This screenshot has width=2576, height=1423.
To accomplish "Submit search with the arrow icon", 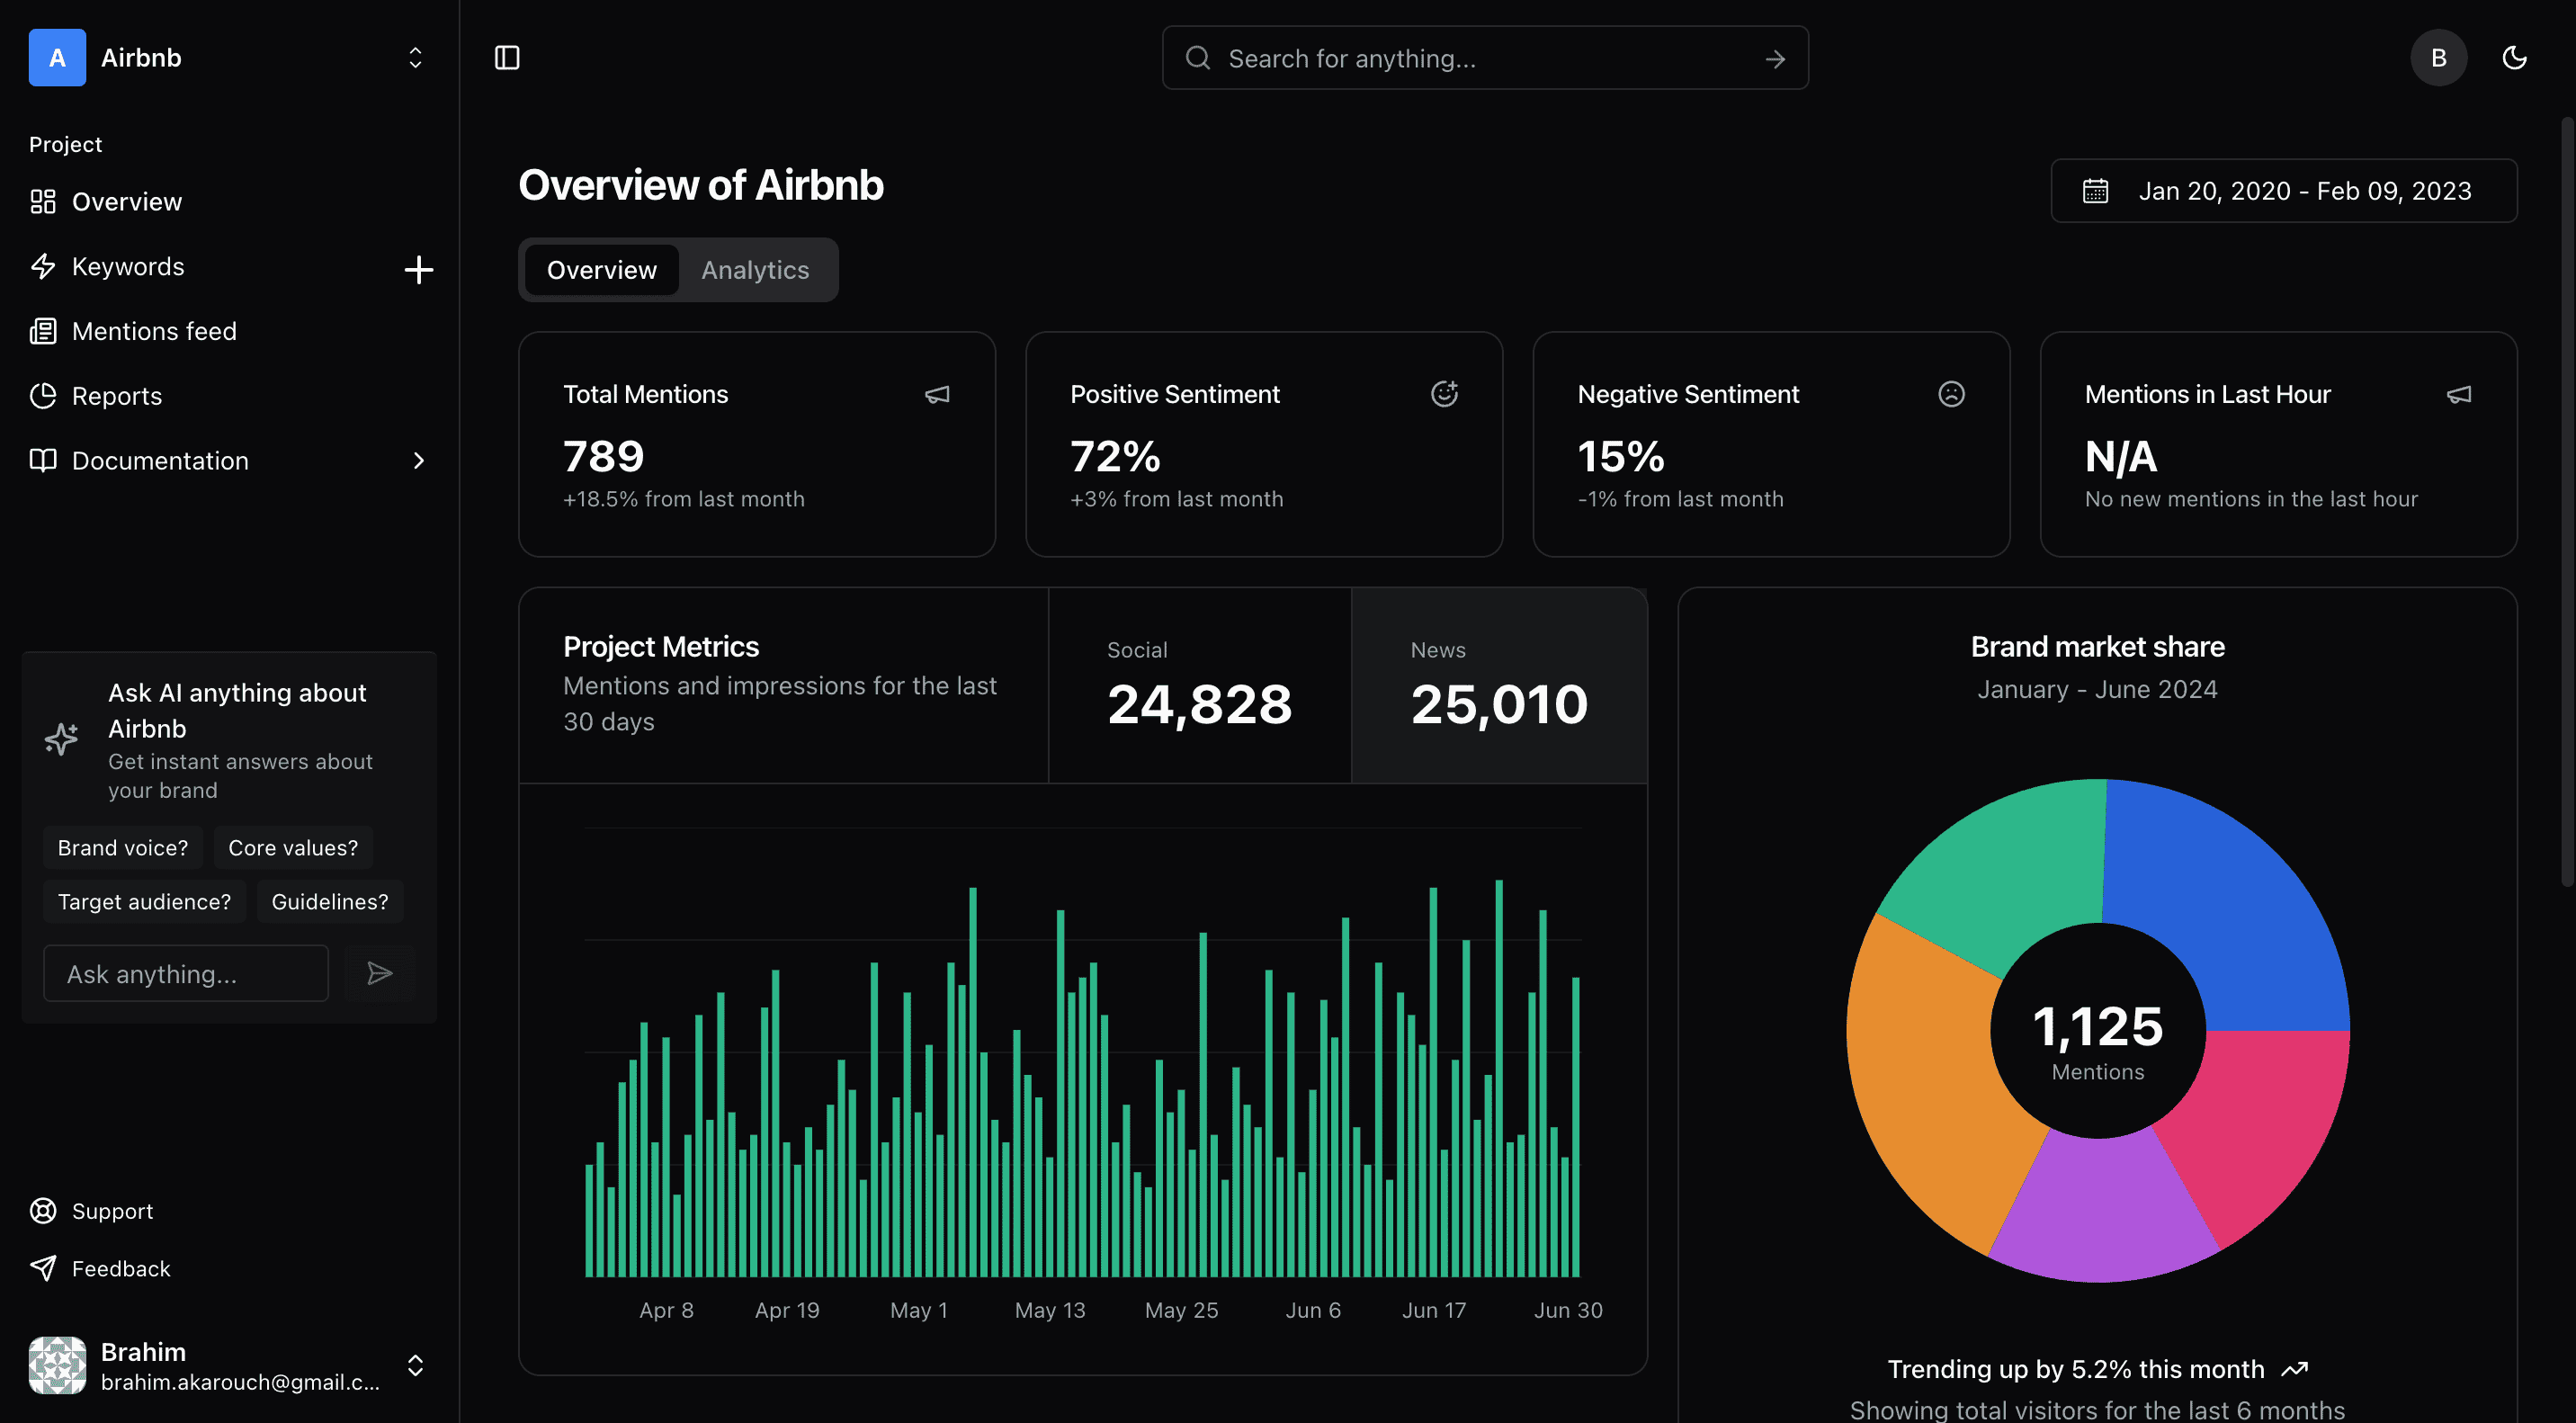I will (1775, 59).
